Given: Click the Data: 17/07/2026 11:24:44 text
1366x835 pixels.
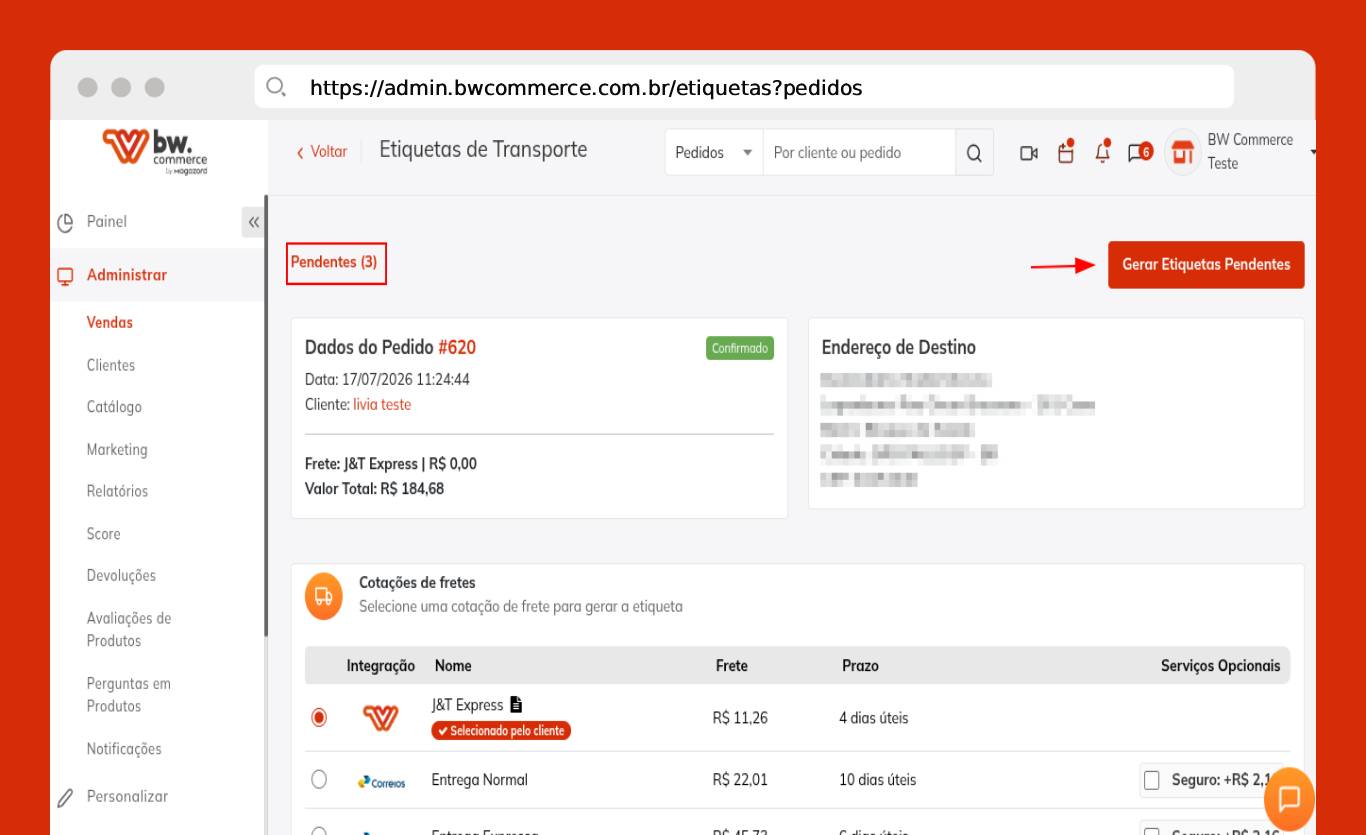Looking at the screenshot, I should pos(387,380).
